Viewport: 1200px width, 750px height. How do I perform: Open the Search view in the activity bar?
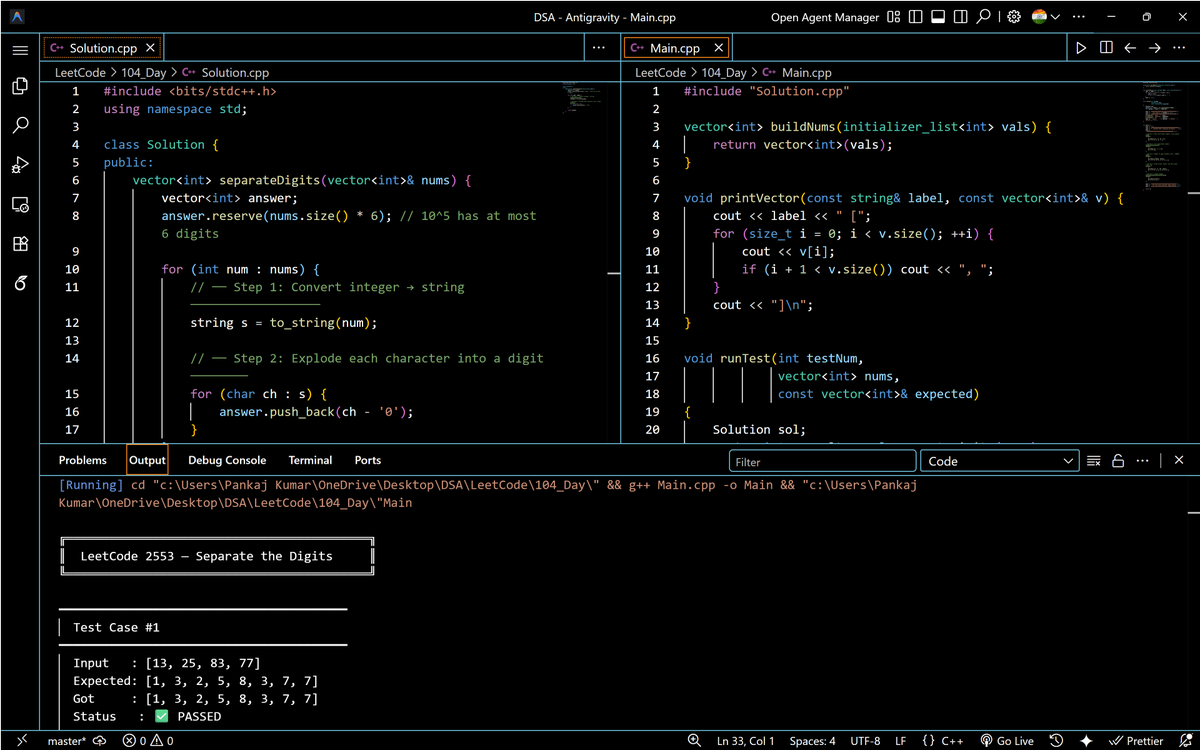20,126
